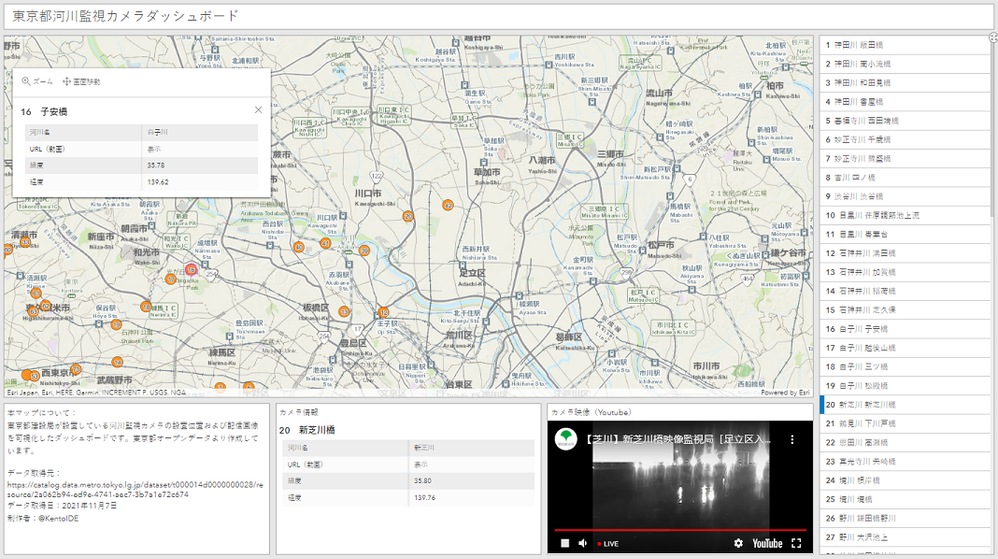Select list row 14 石神井川 稲荷橋
This screenshot has width=998, height=559.
click(904, 291)
